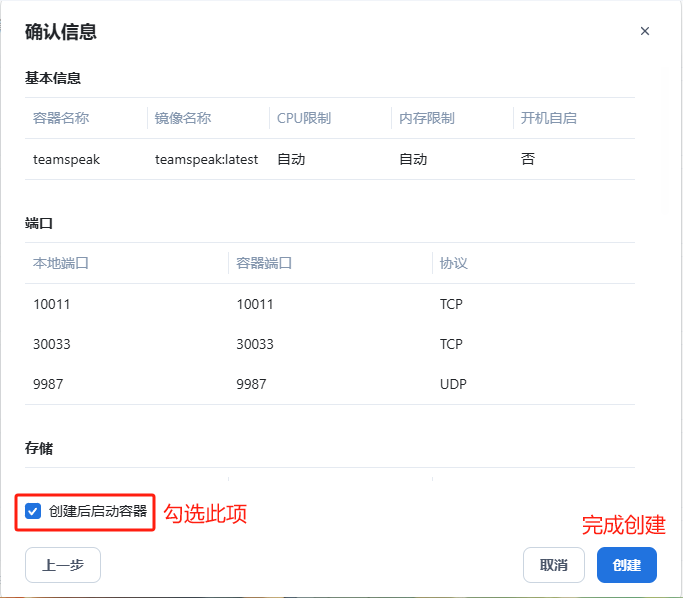Click the 协议 column header
Viewport: 683px width, 598px height.
pos(453,263)
